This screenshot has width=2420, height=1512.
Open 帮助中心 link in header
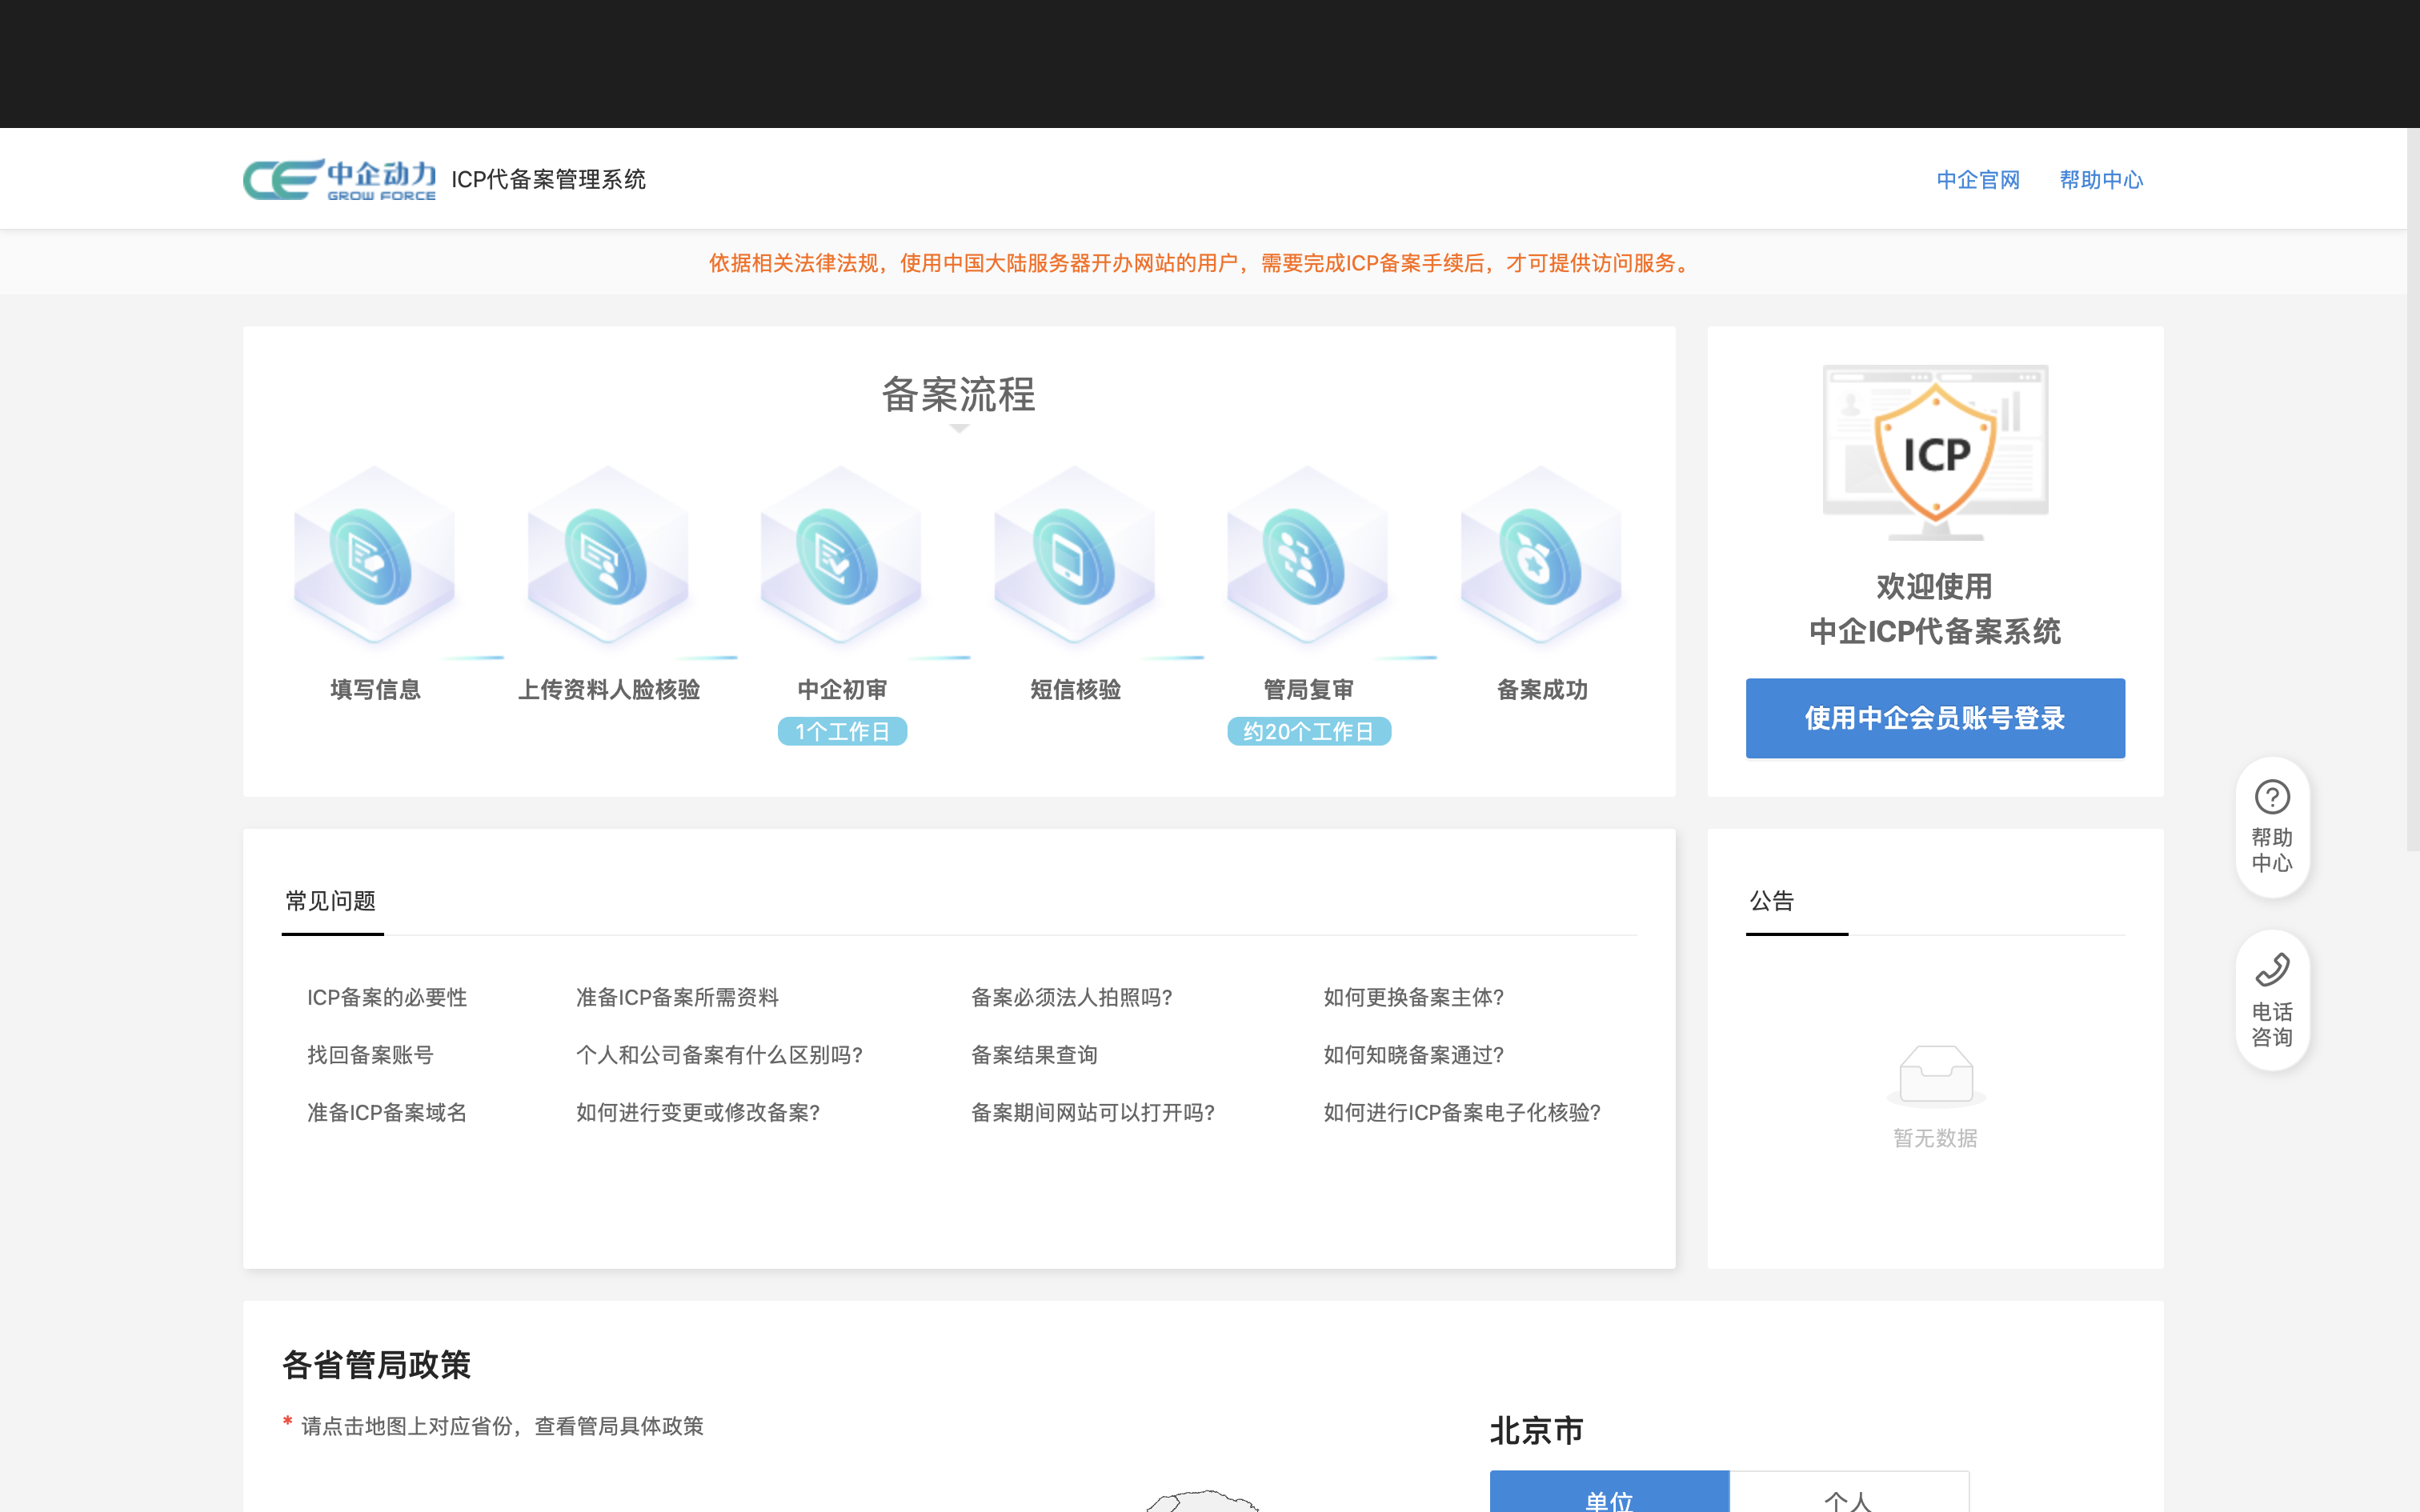(2101, 180)
